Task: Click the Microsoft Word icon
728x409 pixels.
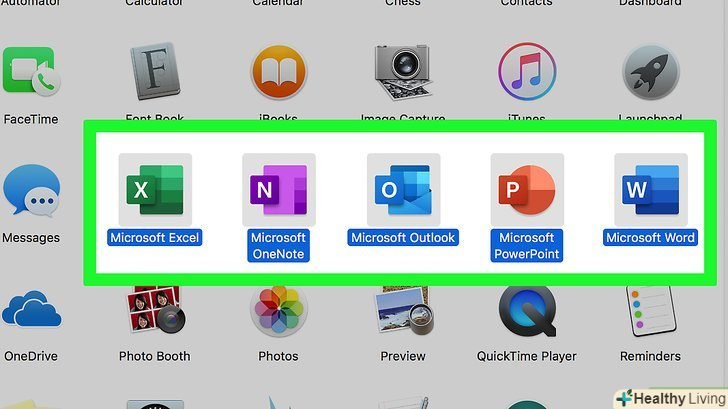Action: tap(650, 190)
